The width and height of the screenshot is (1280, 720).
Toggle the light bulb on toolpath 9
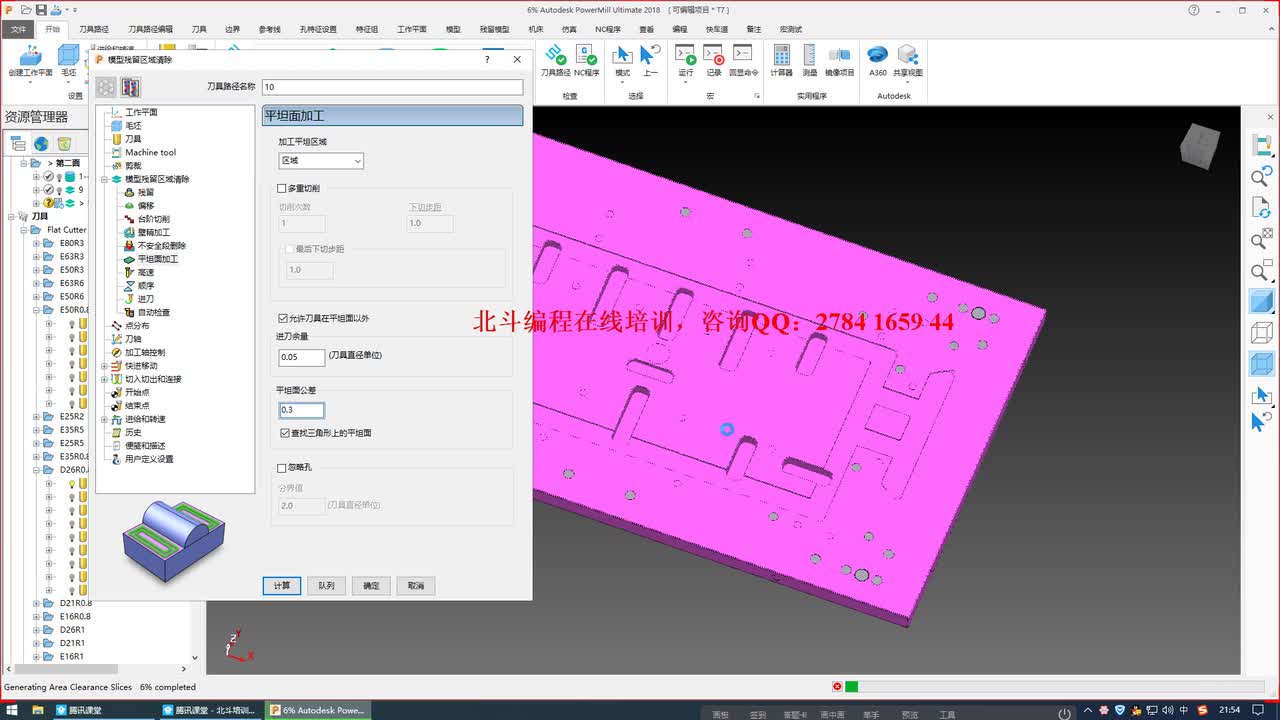coord(59,190)
